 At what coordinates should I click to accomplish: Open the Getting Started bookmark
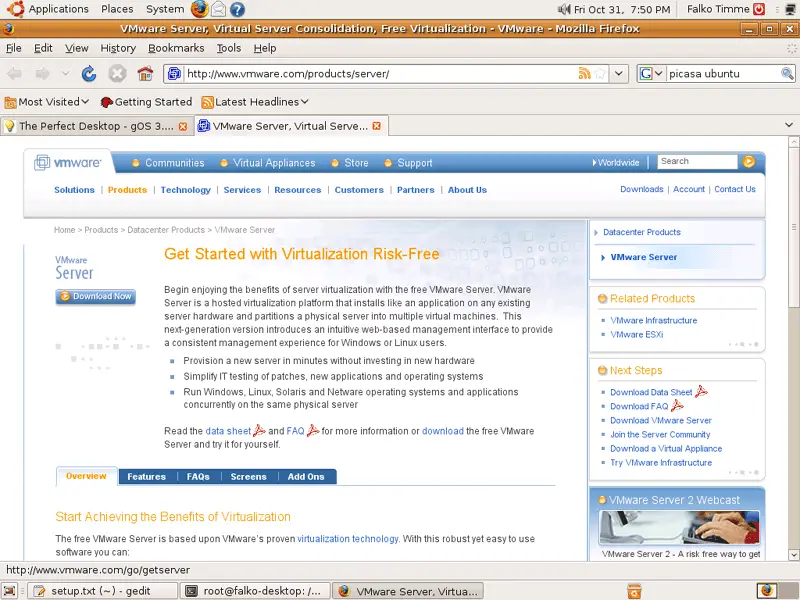pyautogui.click(x=146, y=102)
